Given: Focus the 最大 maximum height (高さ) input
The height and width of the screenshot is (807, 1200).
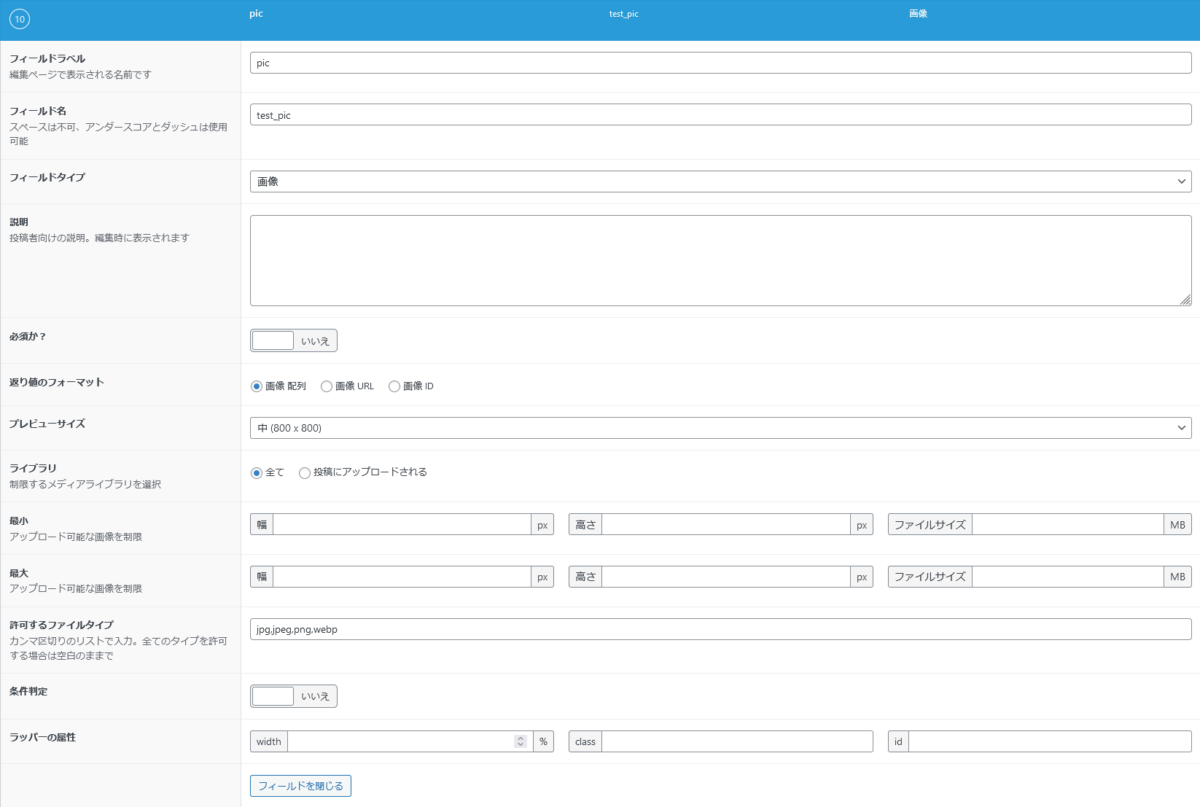Looking at the screenshot, I should 726,577.
